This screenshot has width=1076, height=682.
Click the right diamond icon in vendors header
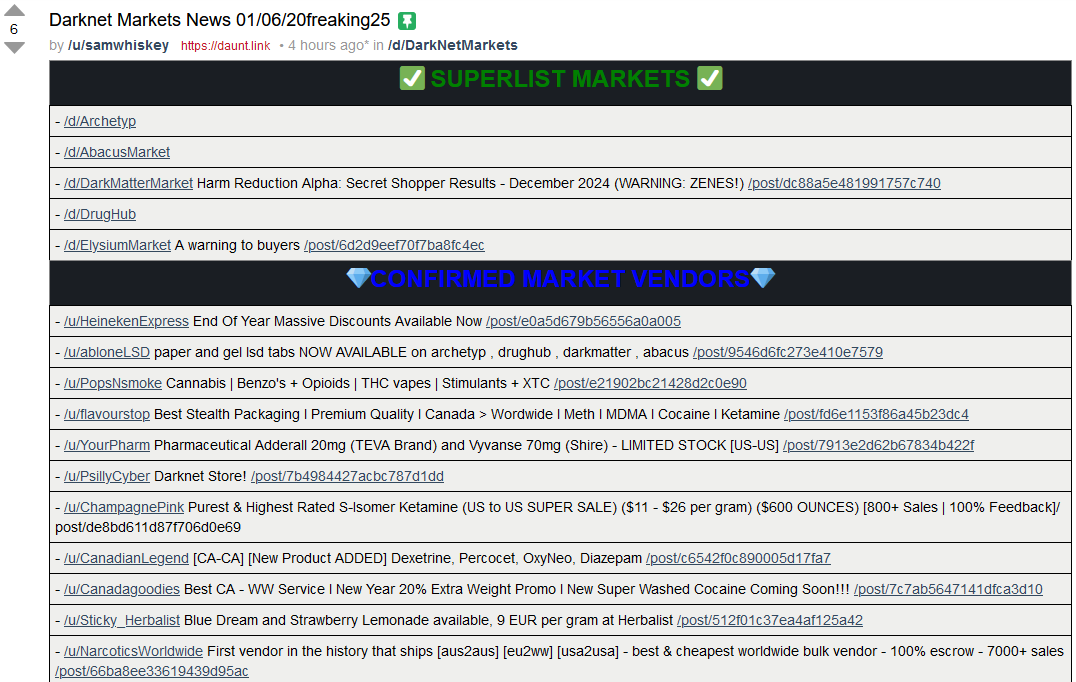(763, 278)
